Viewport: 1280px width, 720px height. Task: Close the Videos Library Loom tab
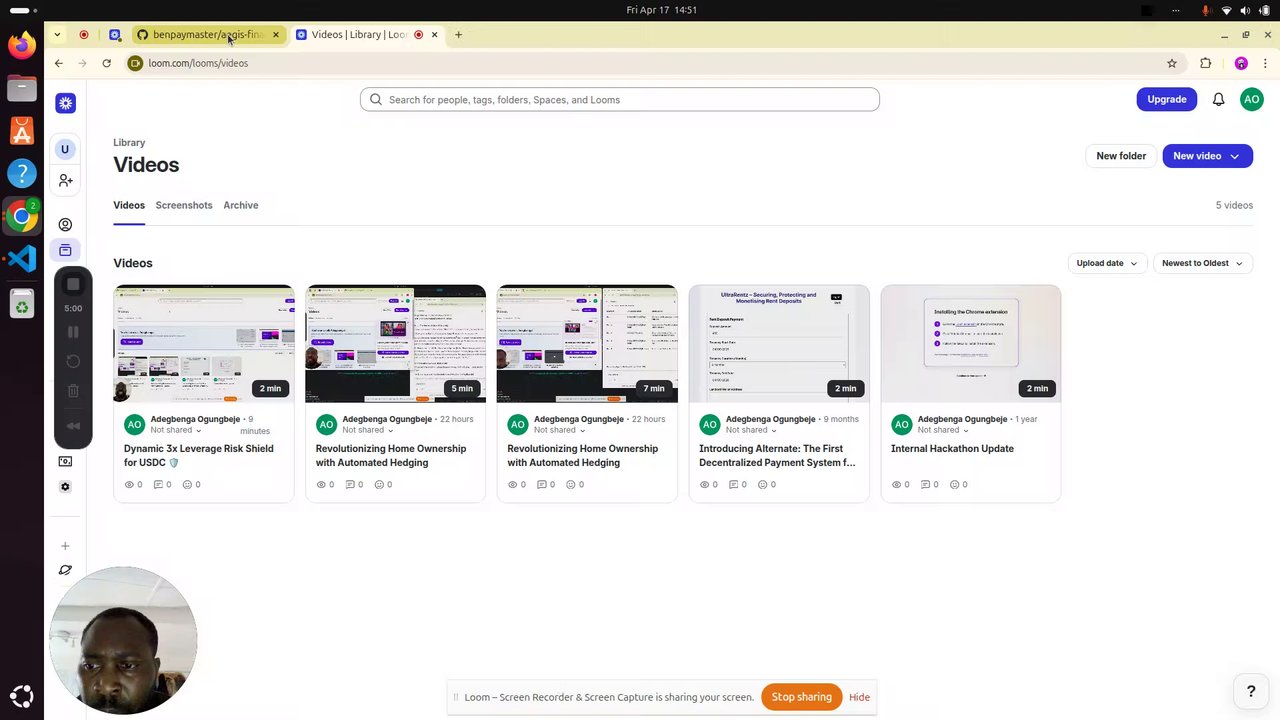click(x=434, y=35)
